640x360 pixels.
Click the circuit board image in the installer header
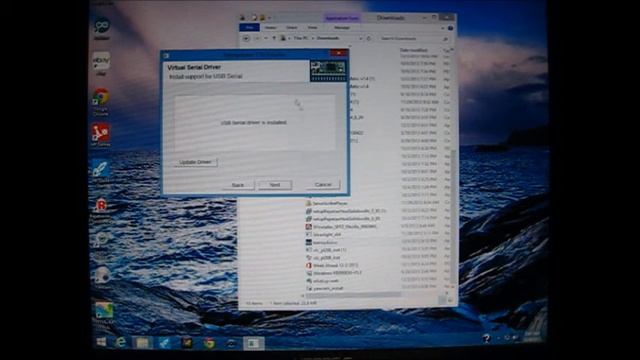[327, 70]
